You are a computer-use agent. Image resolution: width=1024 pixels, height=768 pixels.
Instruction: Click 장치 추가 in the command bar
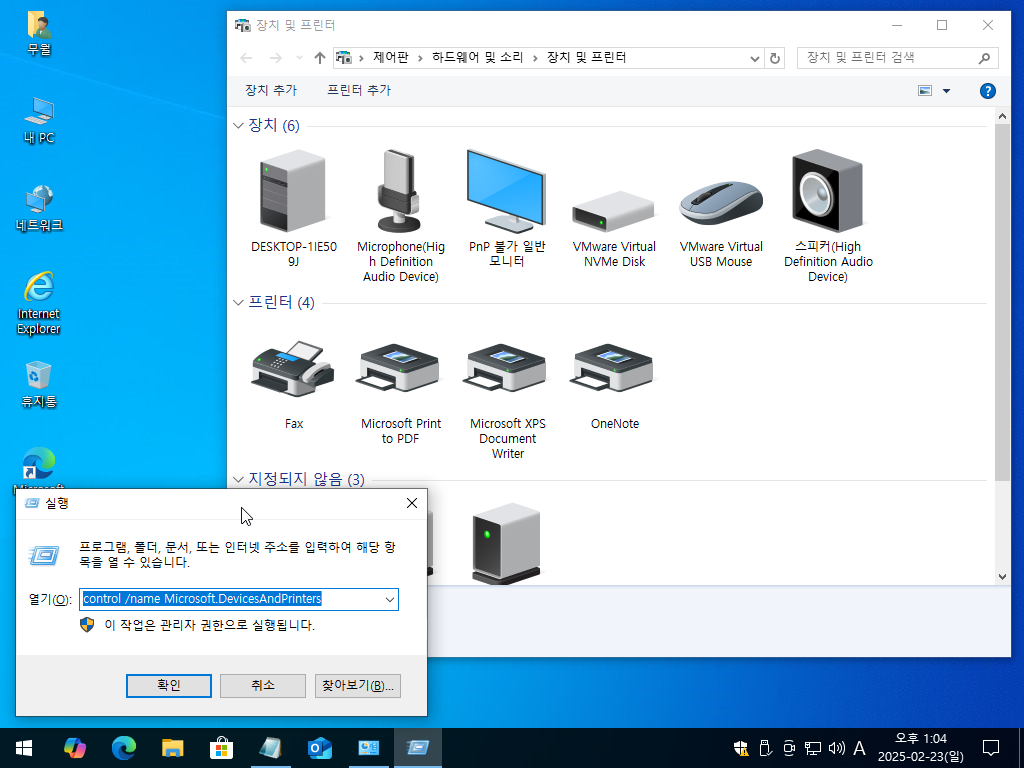tap(270, 91)
